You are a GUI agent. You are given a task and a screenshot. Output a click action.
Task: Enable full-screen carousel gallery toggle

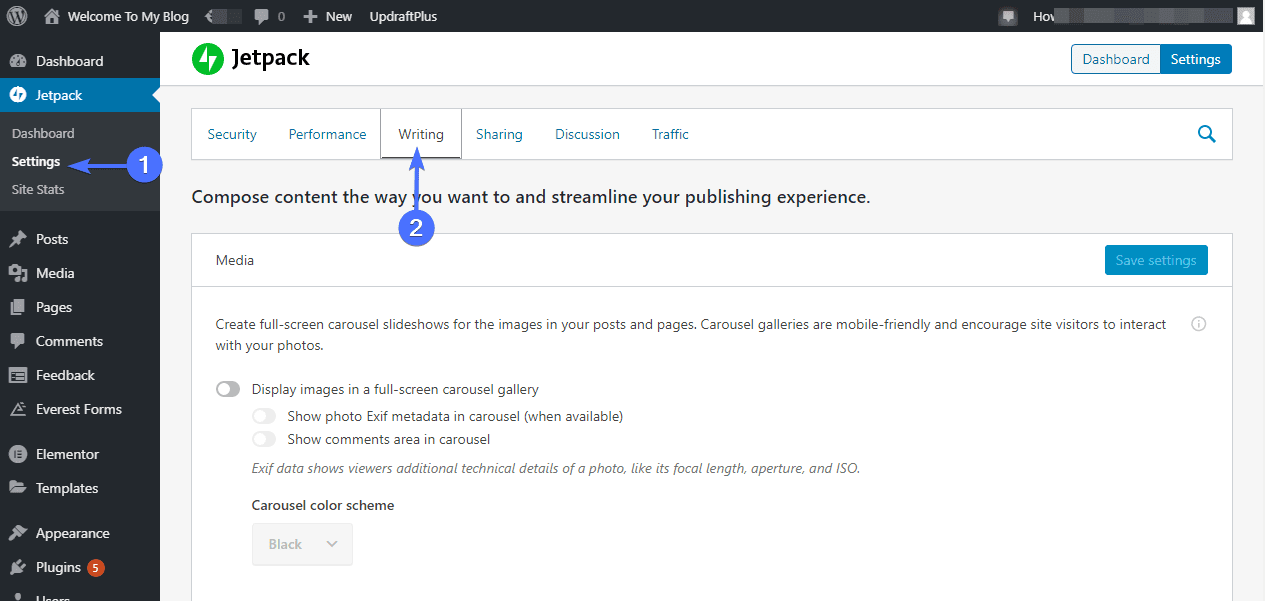coord(228,389)
